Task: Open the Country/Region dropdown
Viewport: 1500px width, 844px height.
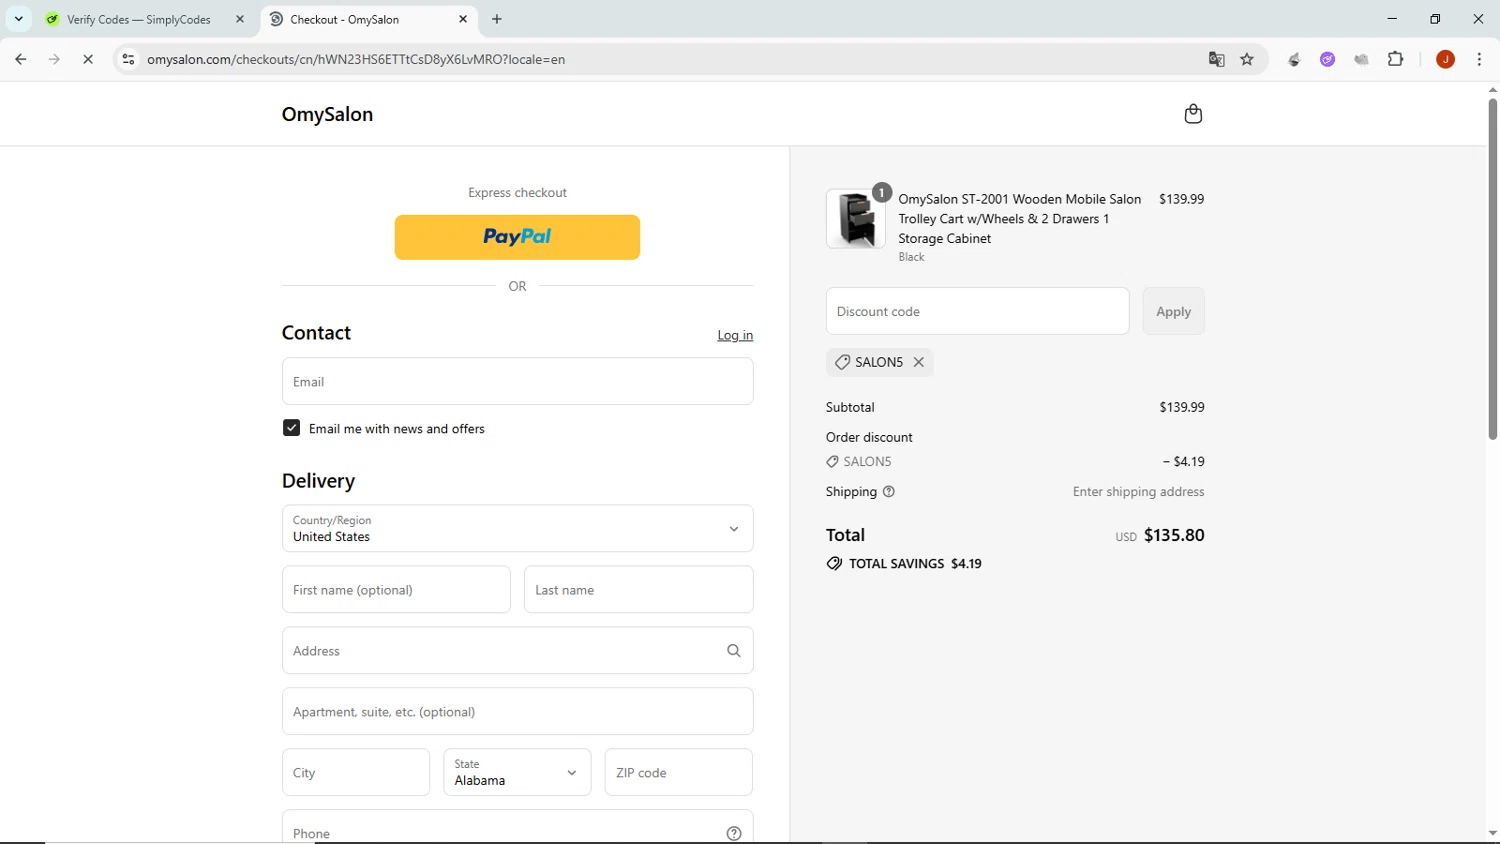Action: coord(517,528)
